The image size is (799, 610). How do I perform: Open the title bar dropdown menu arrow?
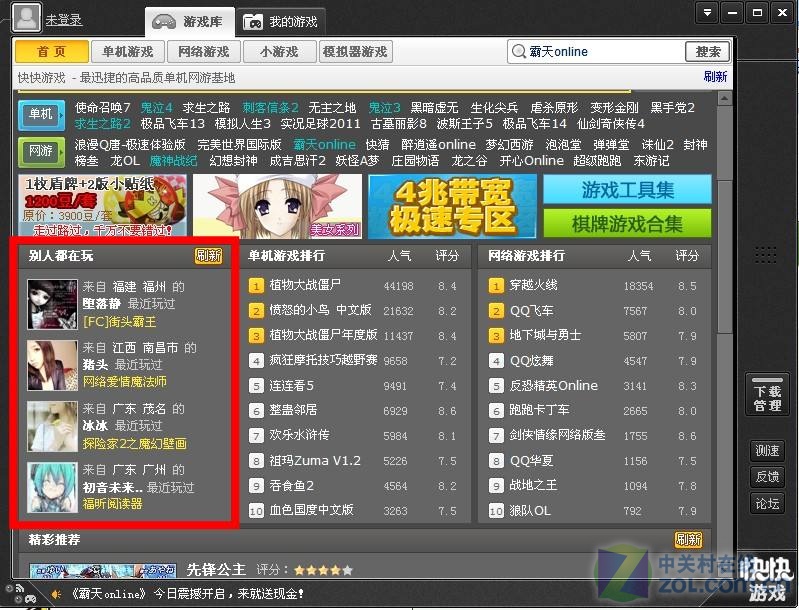[x=707, y=12]
